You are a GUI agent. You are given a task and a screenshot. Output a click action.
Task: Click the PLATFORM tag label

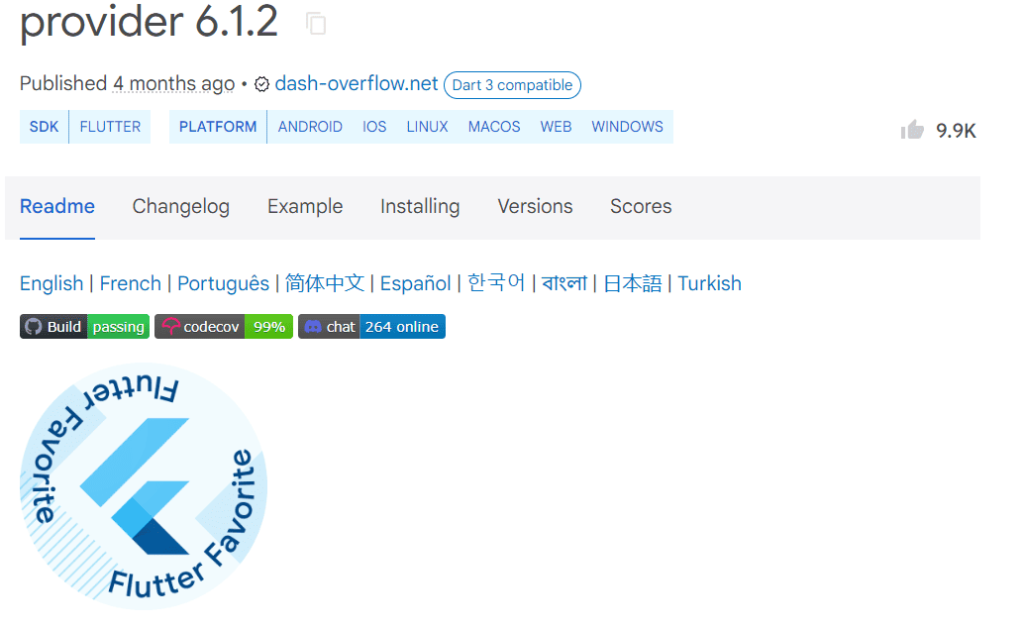[218, 127]
